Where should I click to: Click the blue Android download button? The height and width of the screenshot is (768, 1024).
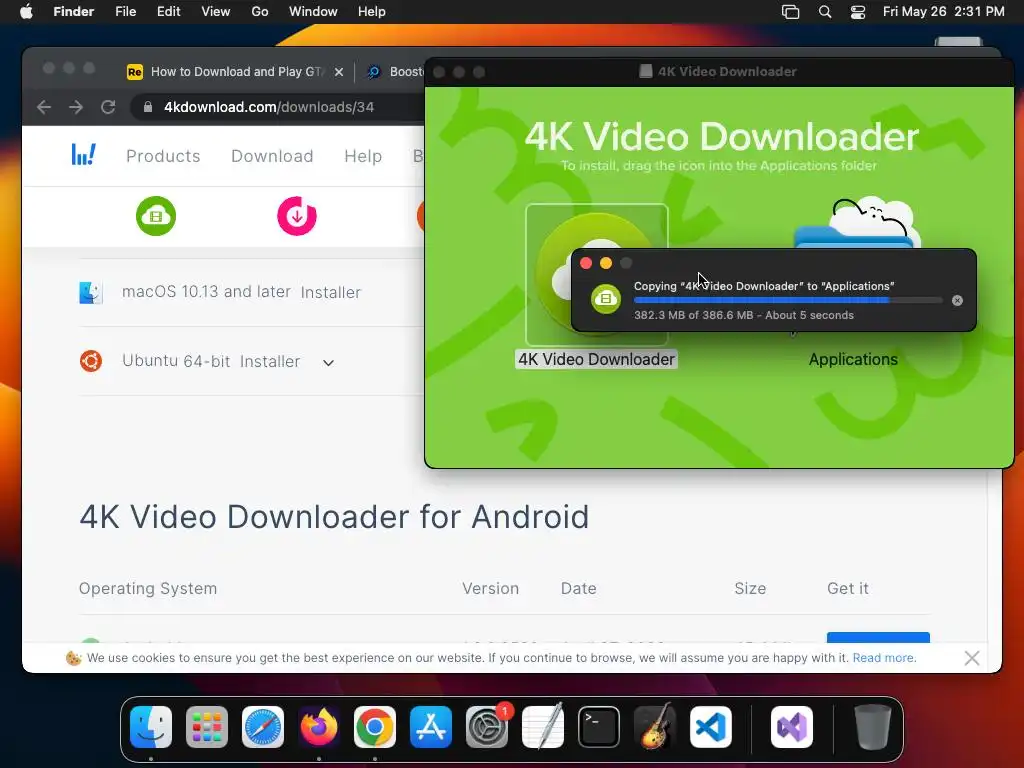(878, 637)
